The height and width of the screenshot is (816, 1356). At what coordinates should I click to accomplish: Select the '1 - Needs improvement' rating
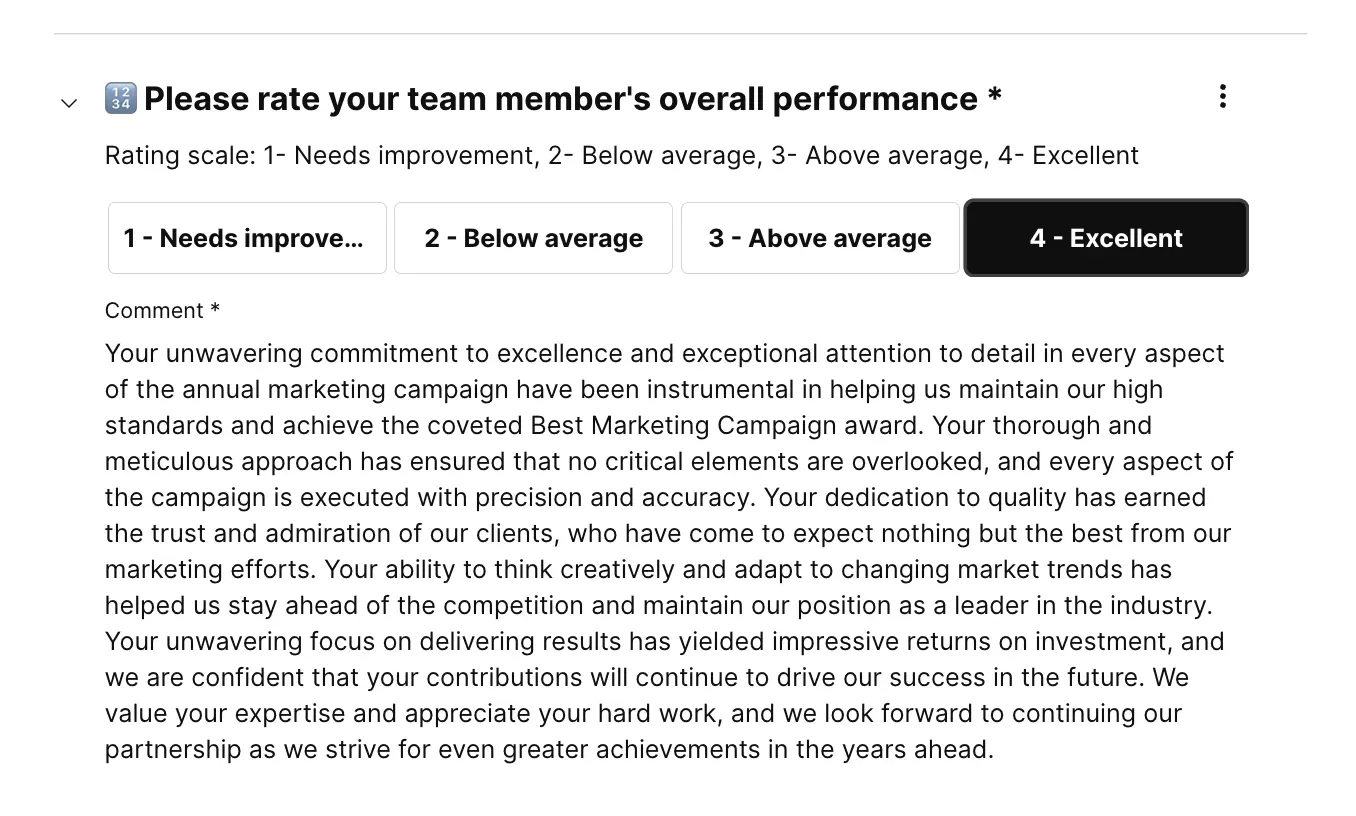pos(246,238)
